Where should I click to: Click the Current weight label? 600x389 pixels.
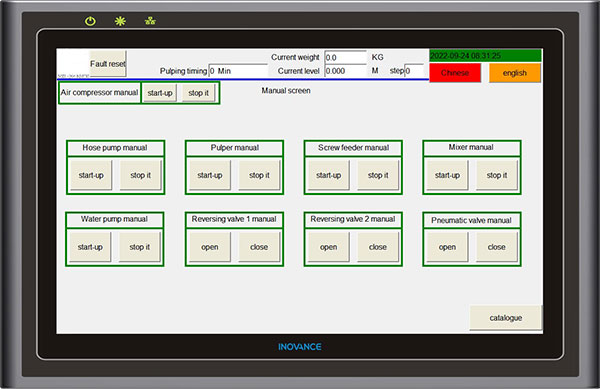(x=295, y=57)
